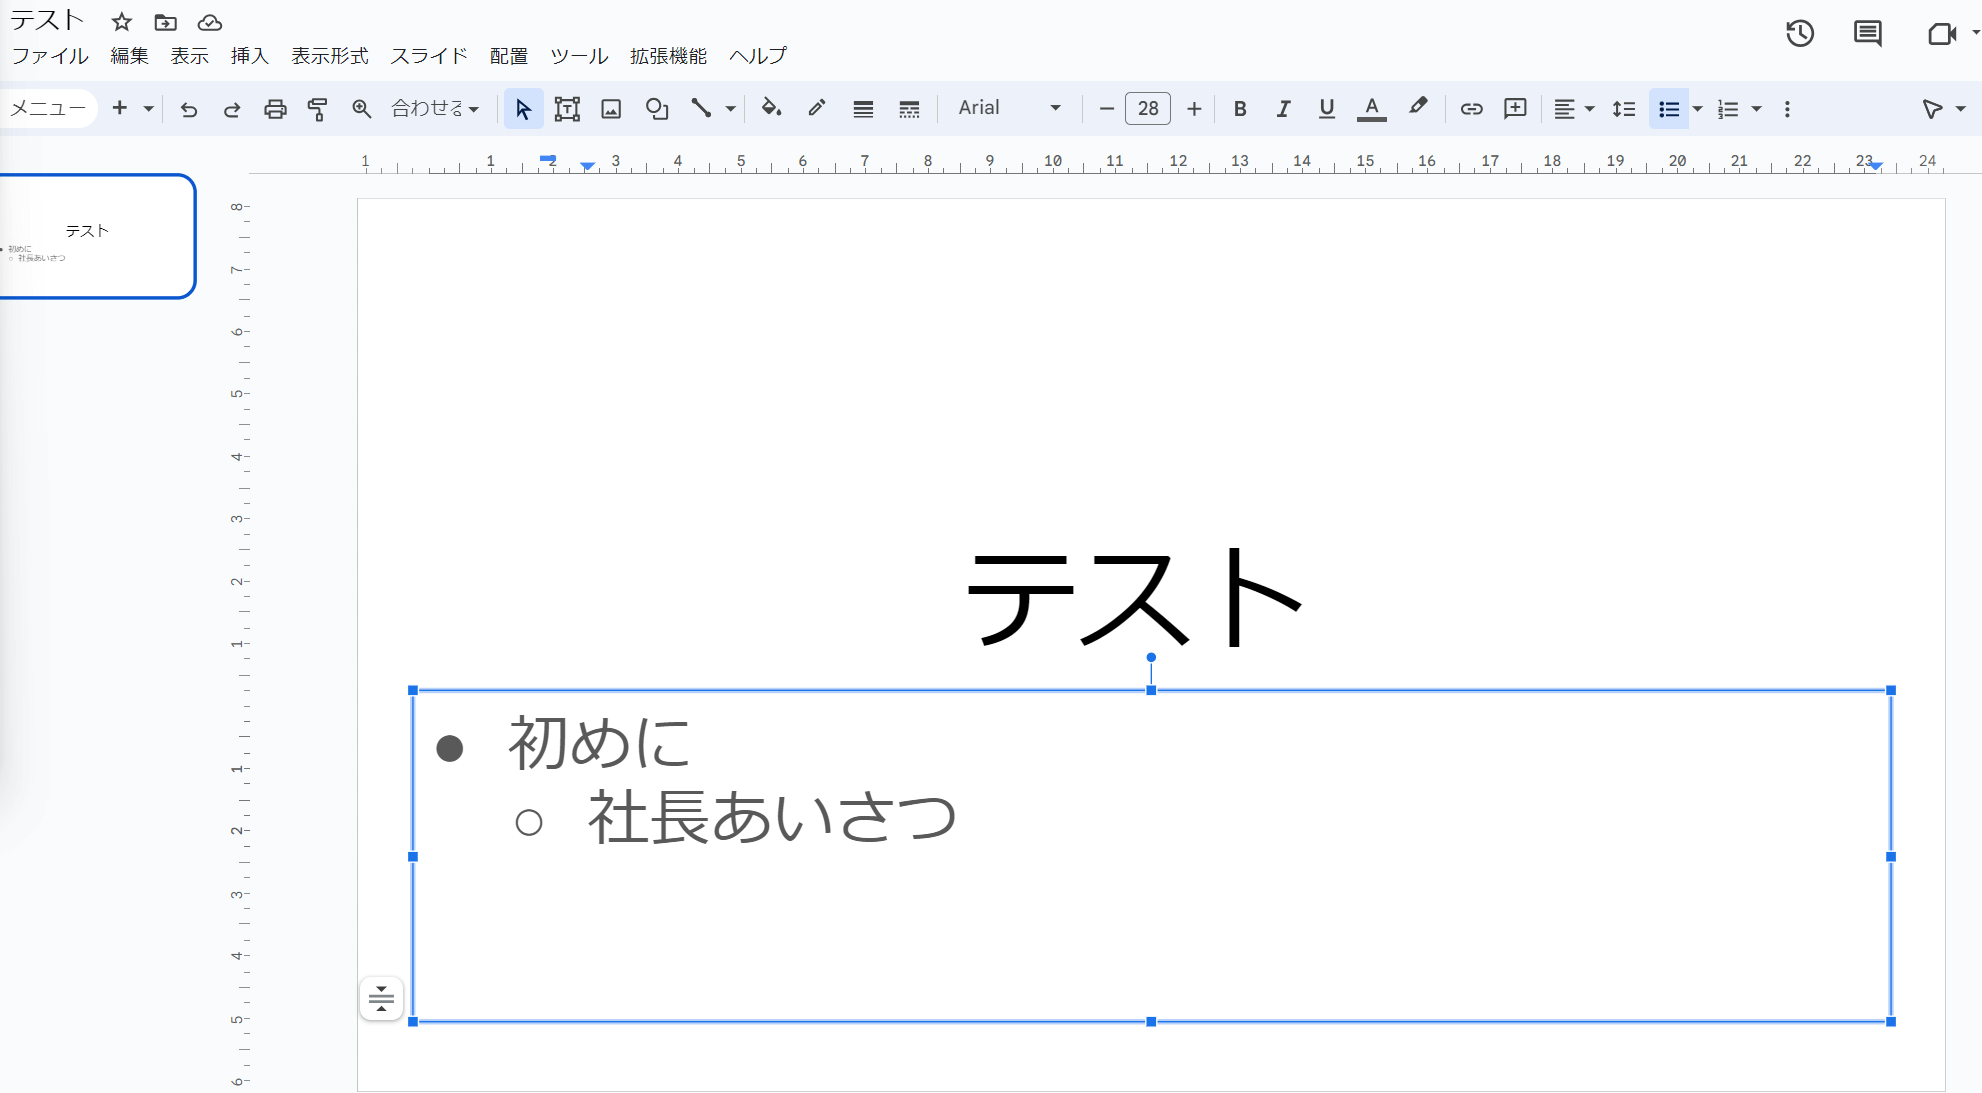Select the テスト slide thumbnail

point(97,236)
